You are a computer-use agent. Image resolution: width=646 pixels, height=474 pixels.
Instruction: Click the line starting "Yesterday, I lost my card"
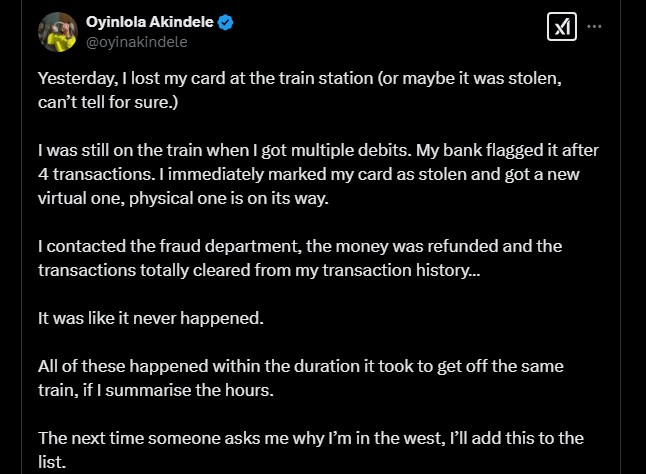click(322, 78)
